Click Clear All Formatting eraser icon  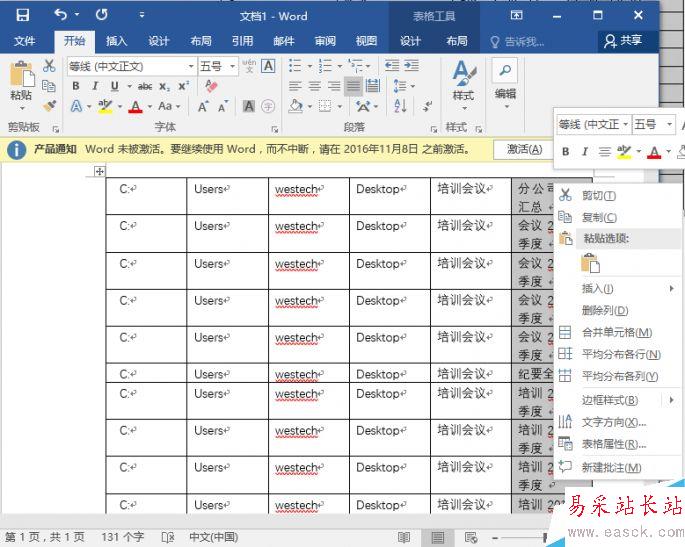pyautogui.click(x=211, y=86)
